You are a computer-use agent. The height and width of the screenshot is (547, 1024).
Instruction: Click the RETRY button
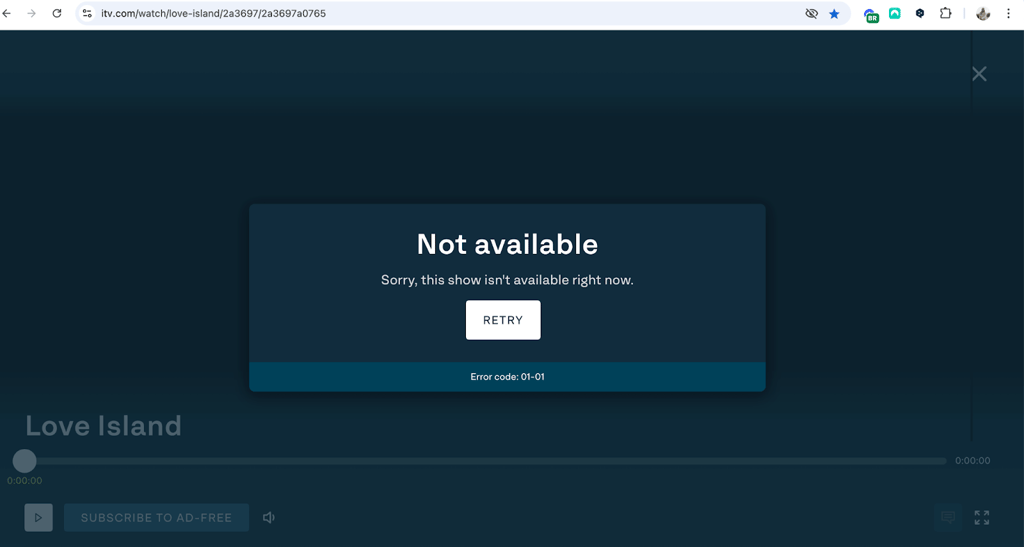[503, 320]
